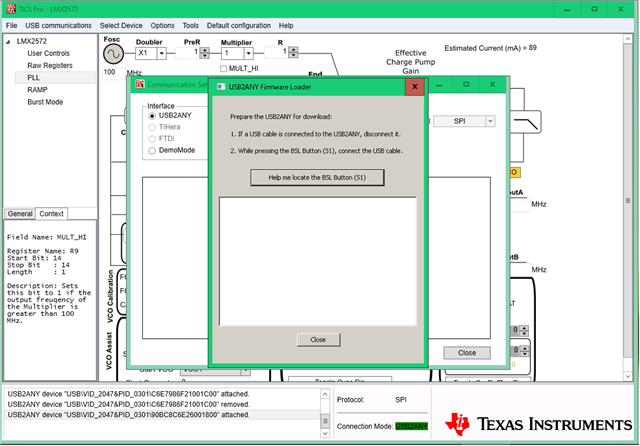Switch to the Context tab

51,213
